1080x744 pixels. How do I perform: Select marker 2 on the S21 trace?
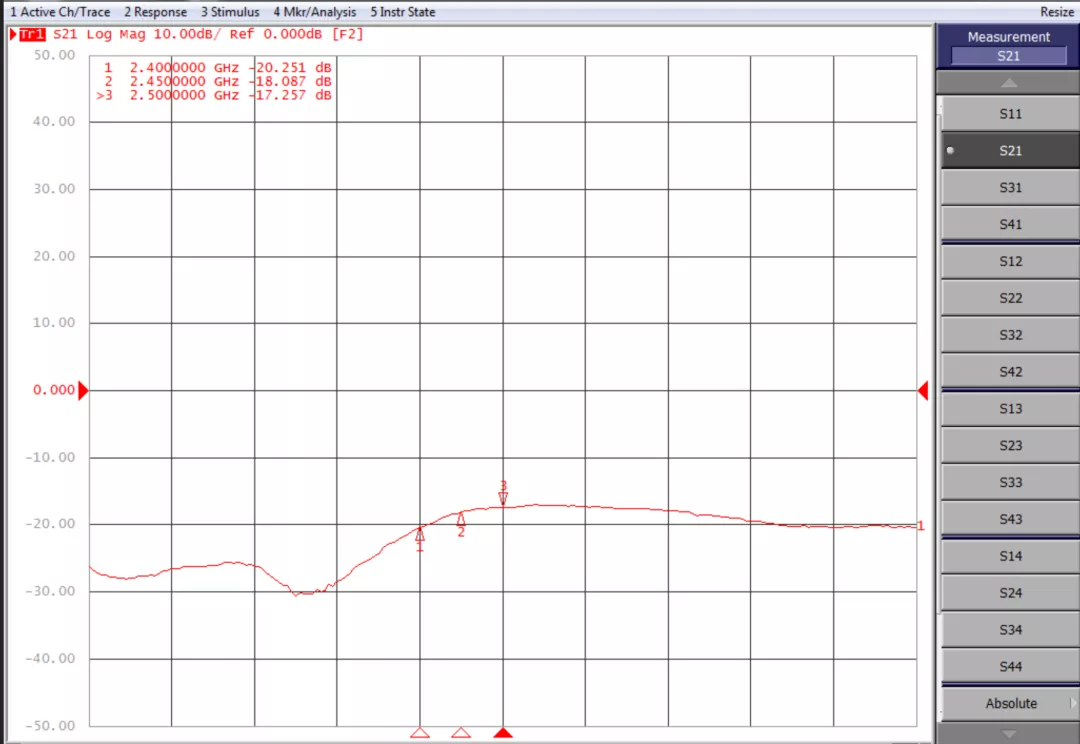click(x=461, y=520)
